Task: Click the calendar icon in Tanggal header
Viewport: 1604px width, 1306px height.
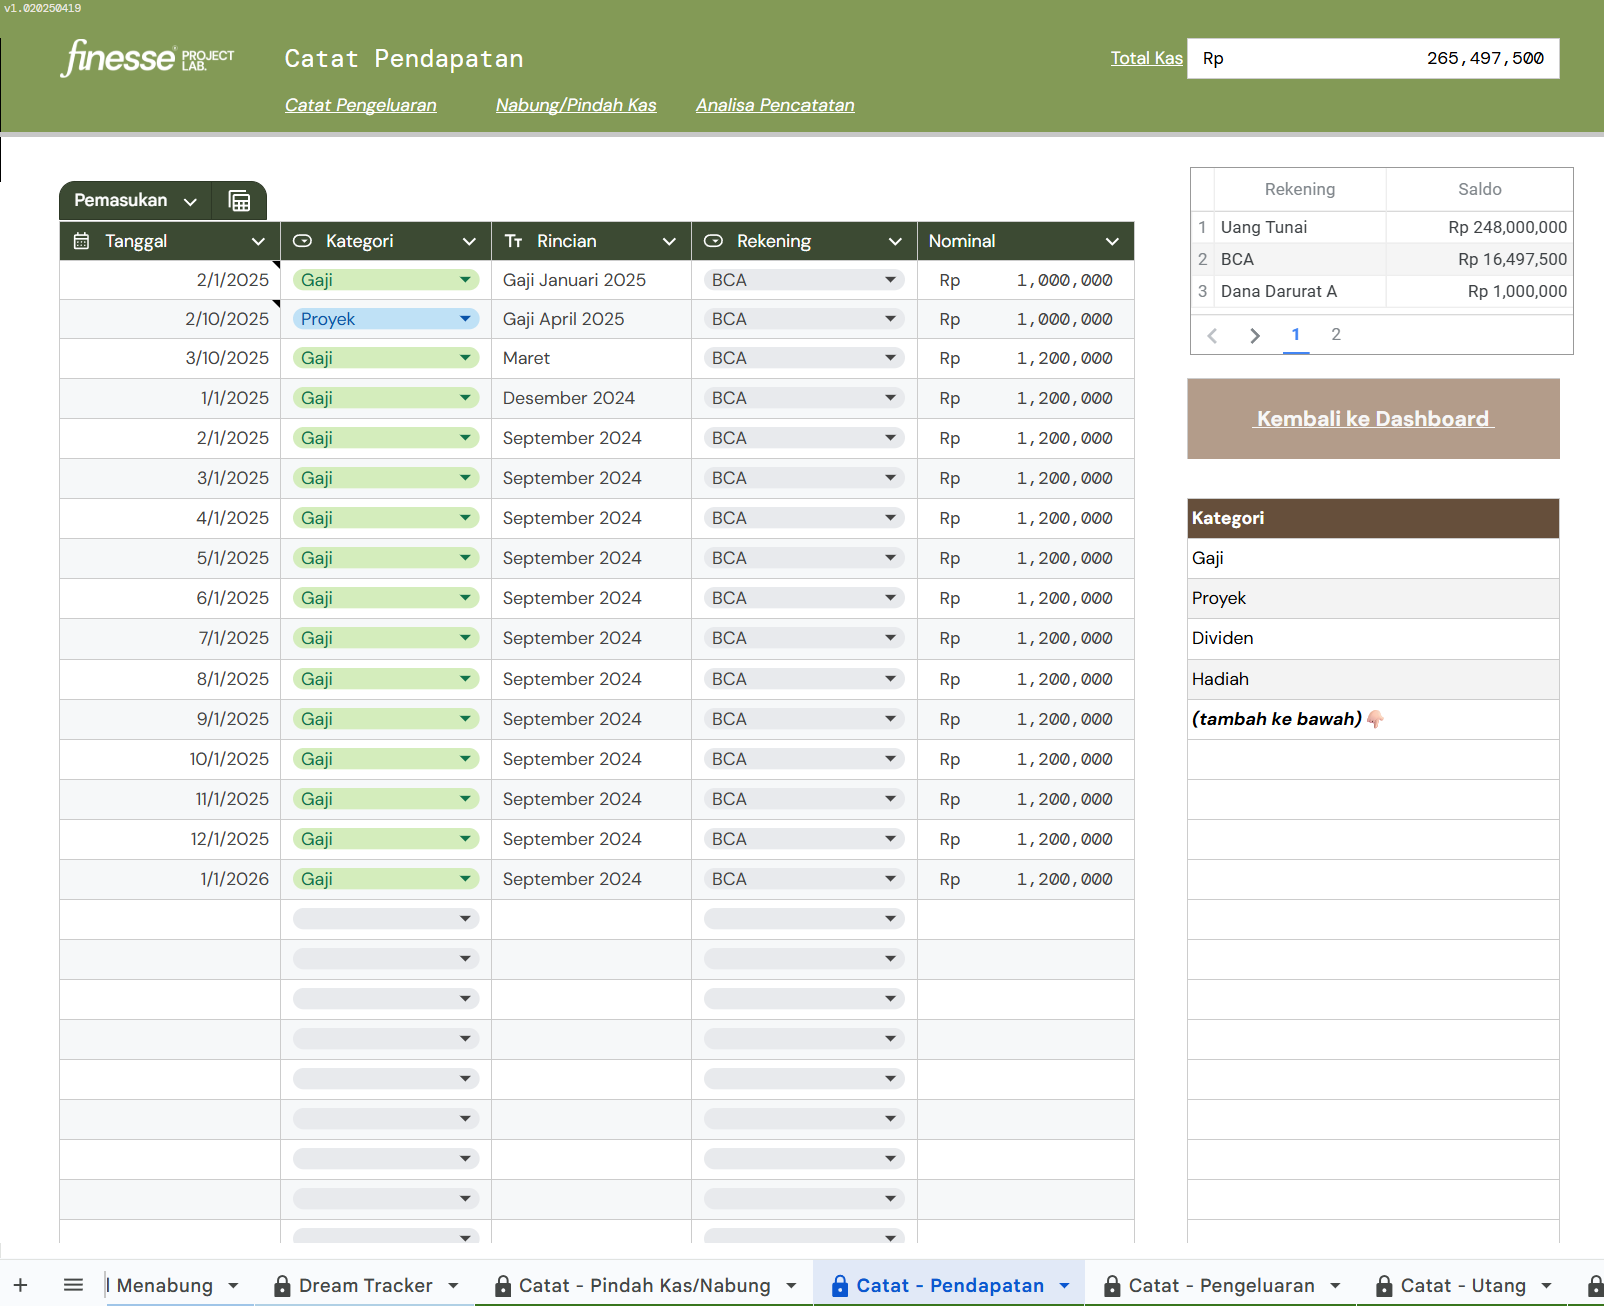Action: 82,241
